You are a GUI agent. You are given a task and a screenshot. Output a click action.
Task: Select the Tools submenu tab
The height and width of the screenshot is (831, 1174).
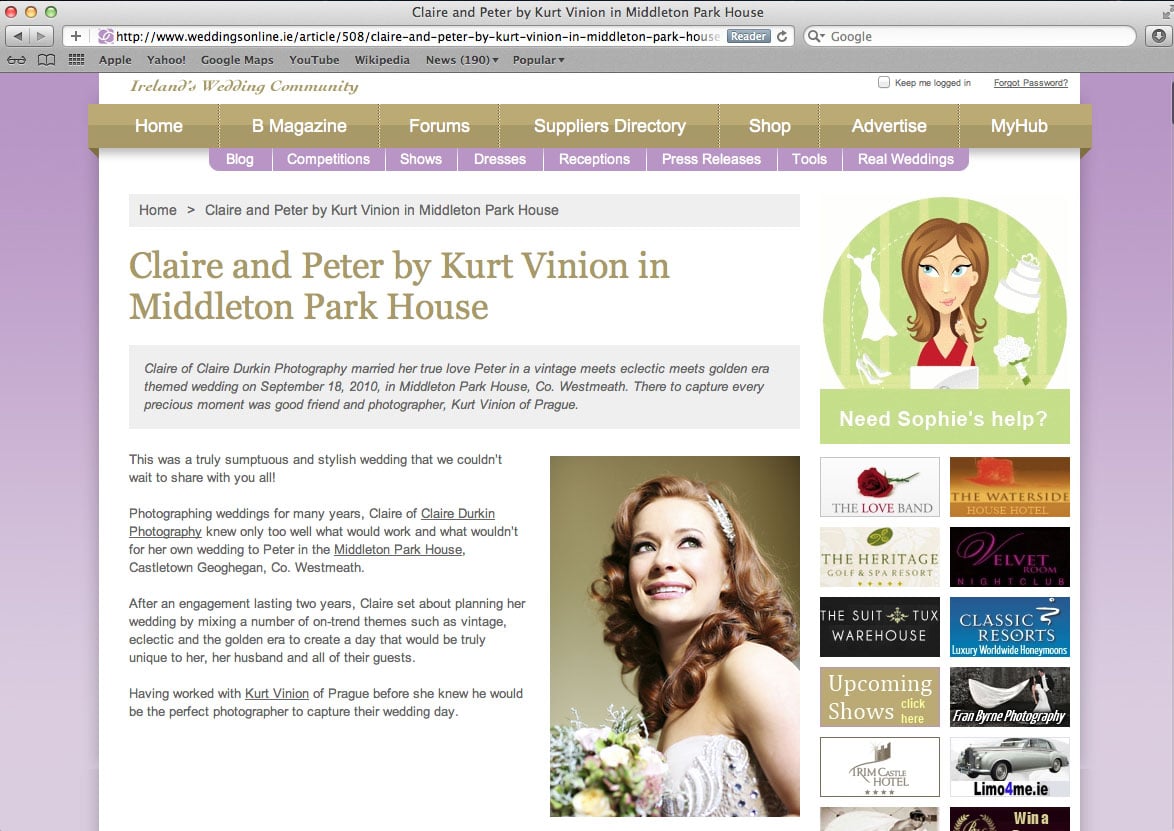point(809,159)
